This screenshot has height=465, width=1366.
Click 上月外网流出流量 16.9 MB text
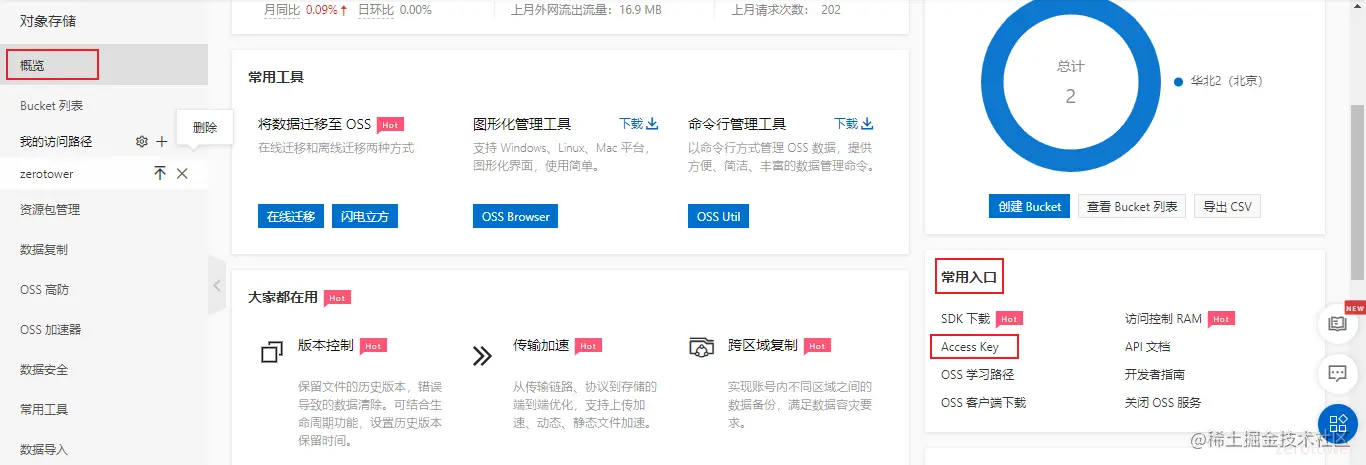tap(586, 10)
